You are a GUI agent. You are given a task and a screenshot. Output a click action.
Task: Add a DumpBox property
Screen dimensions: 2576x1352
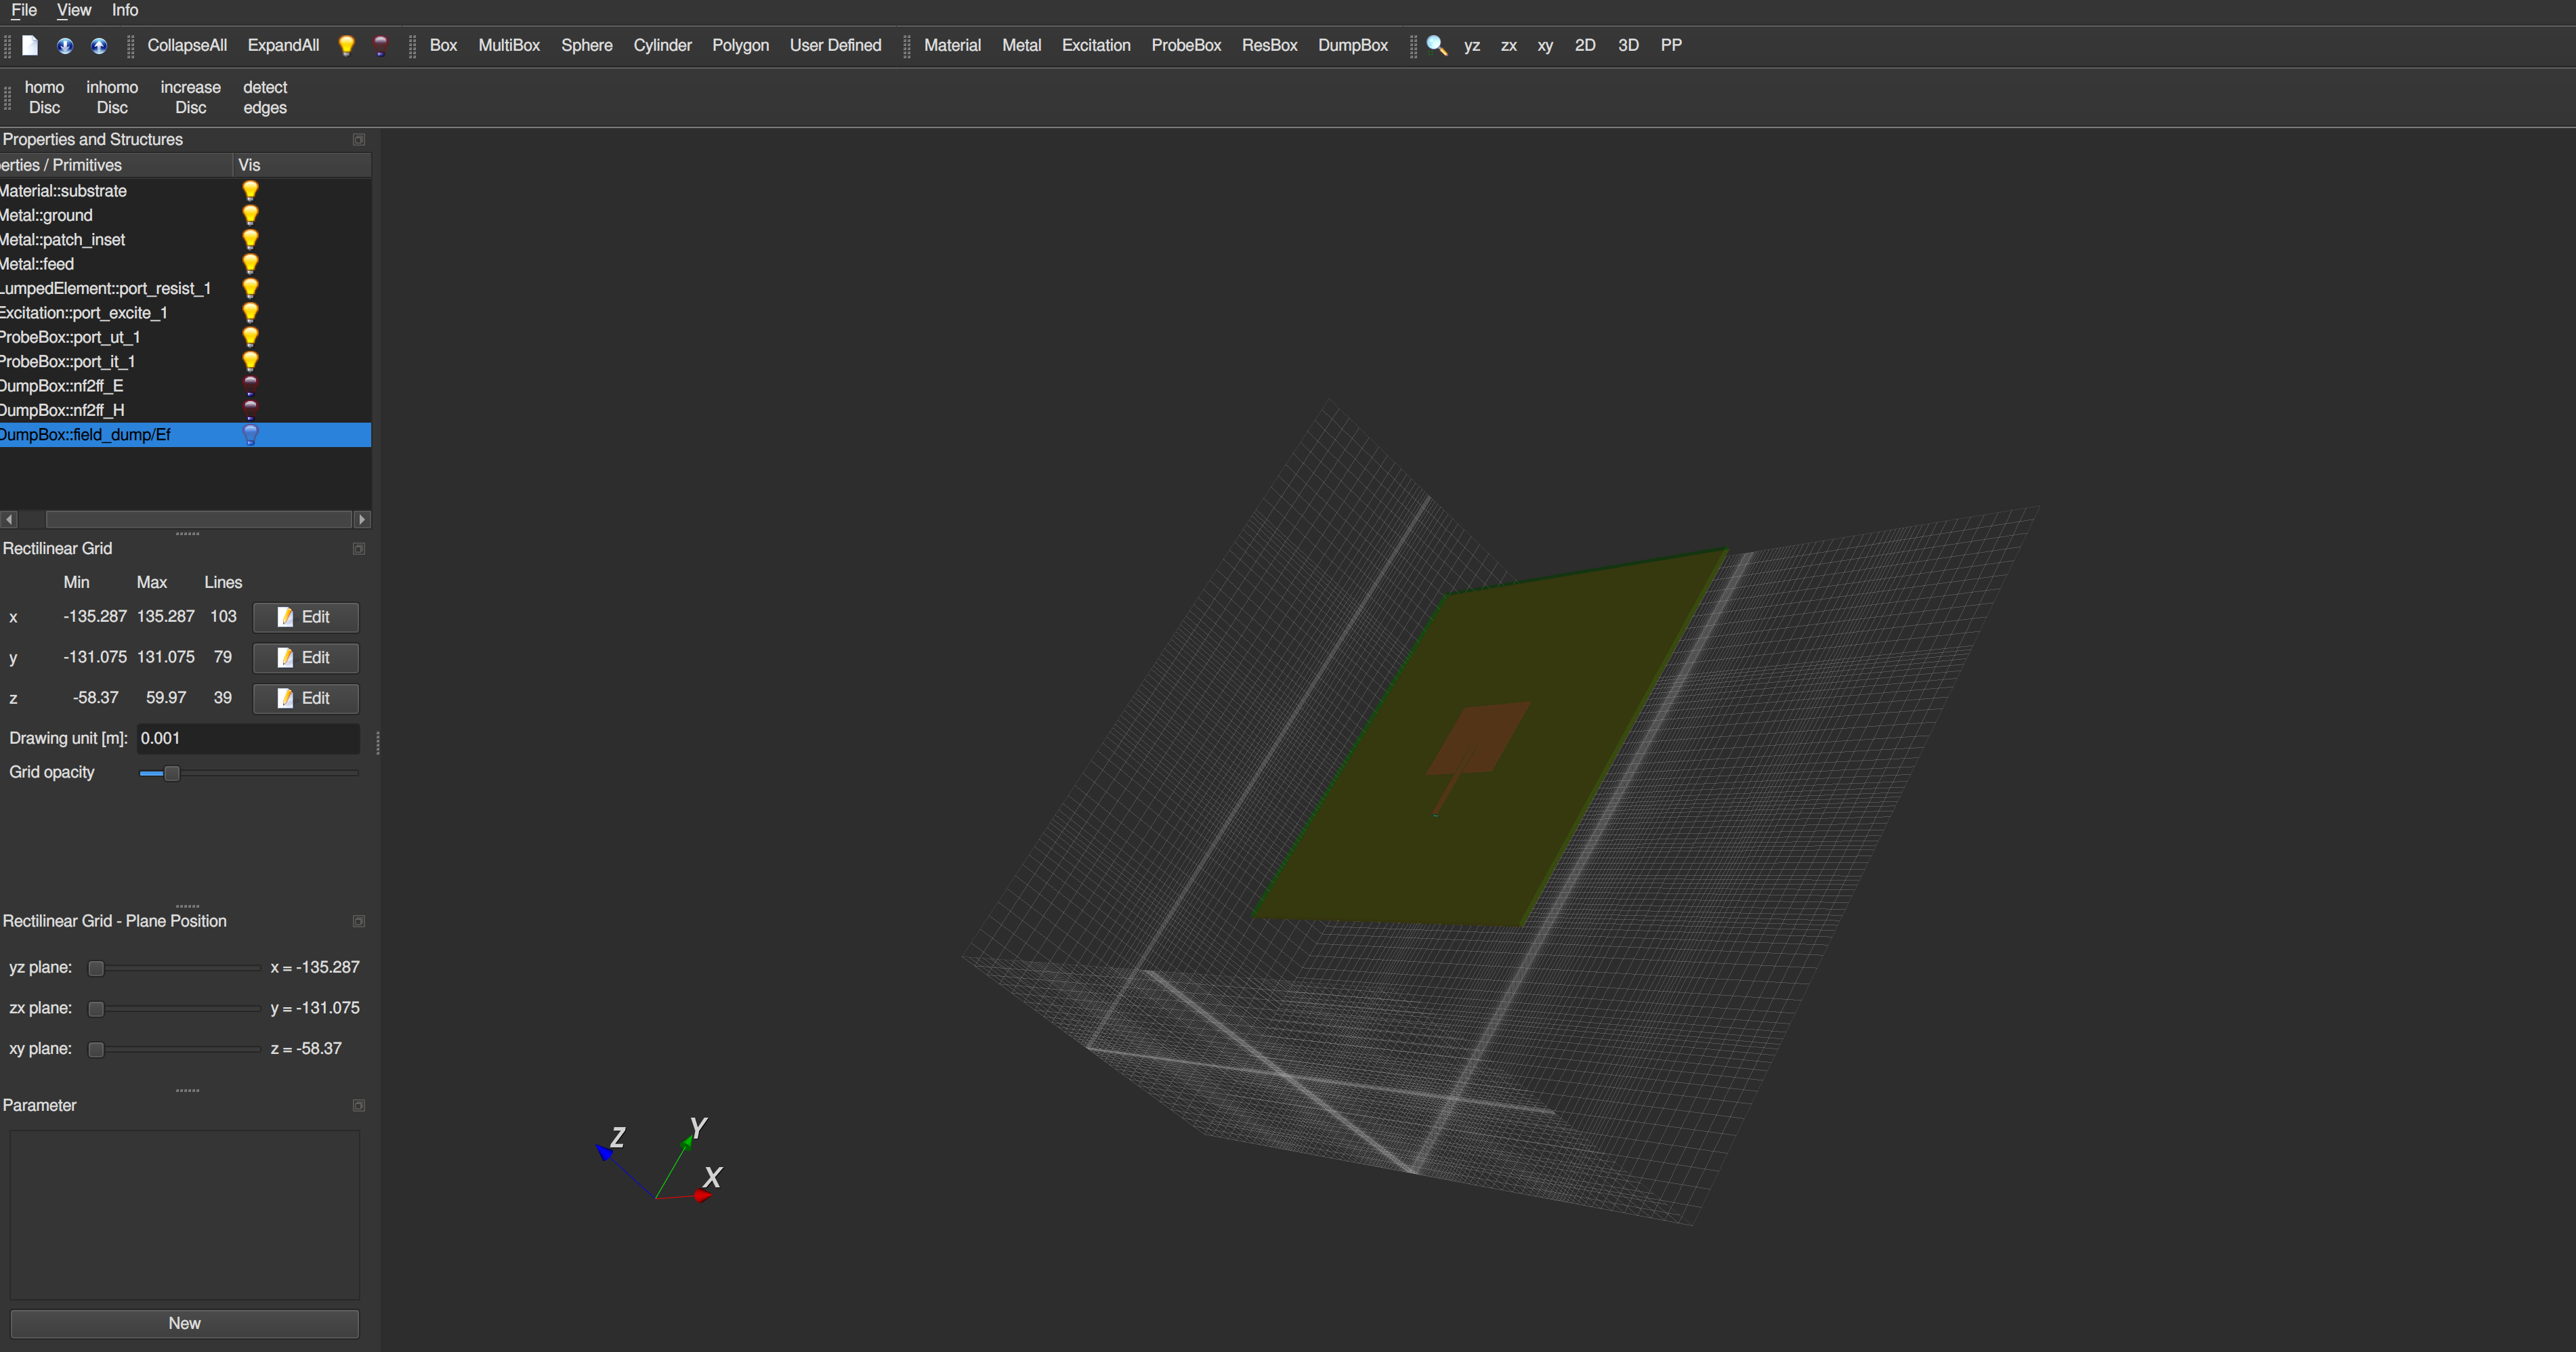click(x=1353, y=45)
